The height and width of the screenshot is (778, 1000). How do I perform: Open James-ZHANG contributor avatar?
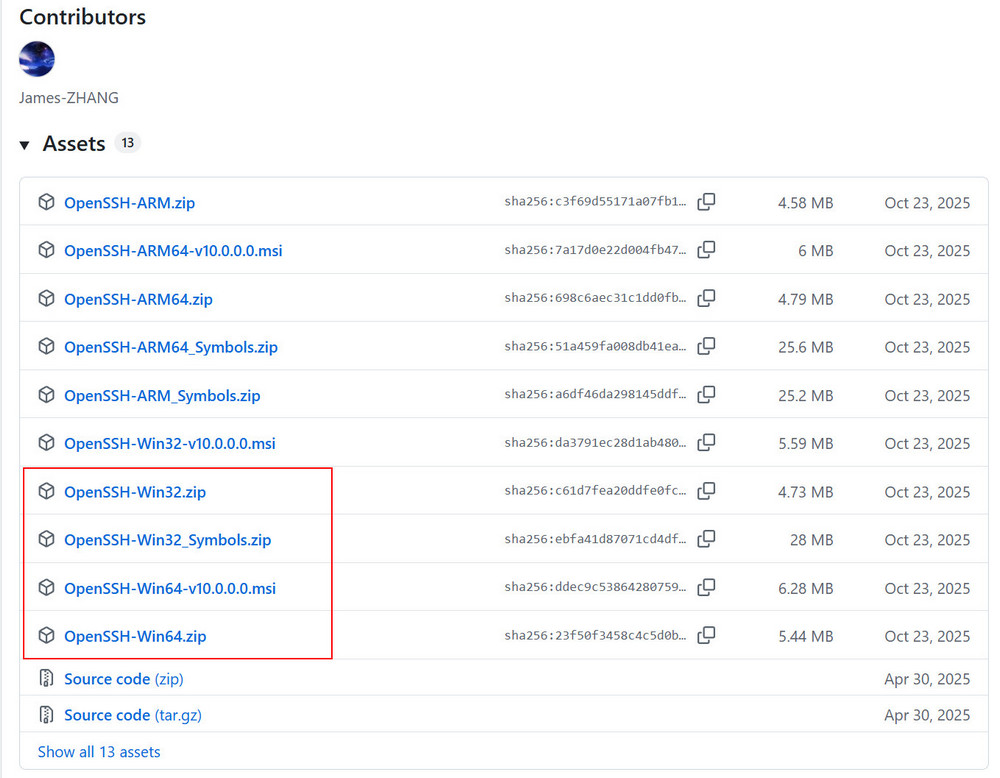(x=37, y=59)
